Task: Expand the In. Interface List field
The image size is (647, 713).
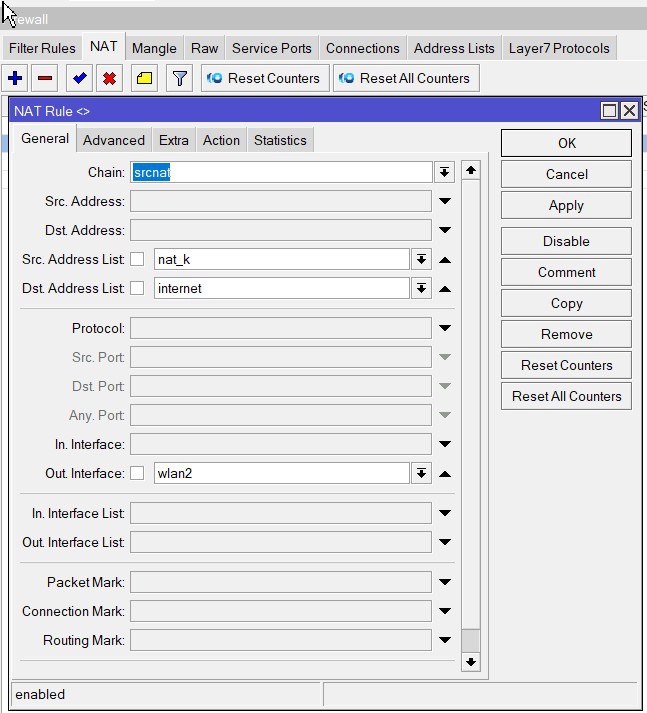Action: coord(445,513)
